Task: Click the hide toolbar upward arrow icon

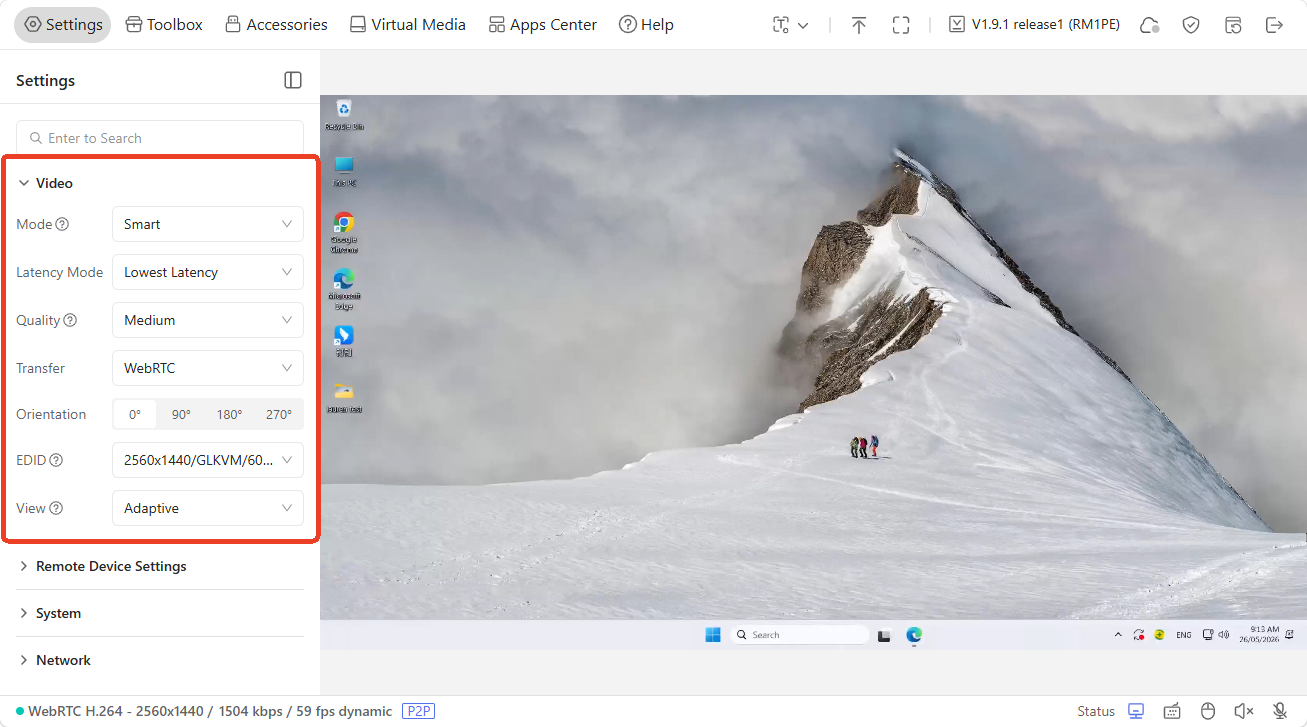Action: (859, 25)
